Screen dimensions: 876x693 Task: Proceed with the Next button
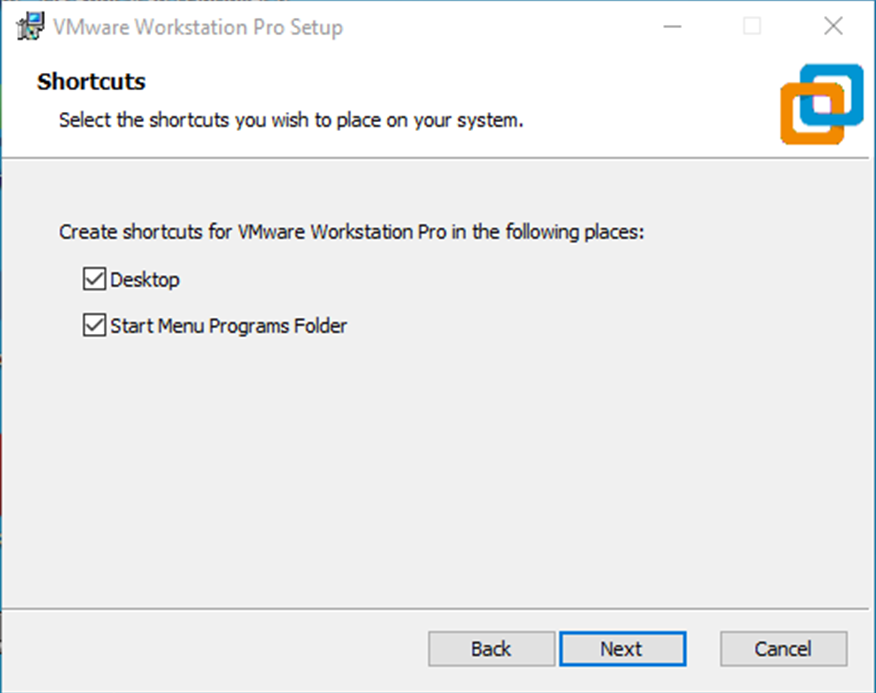click(x=622, y=649)
